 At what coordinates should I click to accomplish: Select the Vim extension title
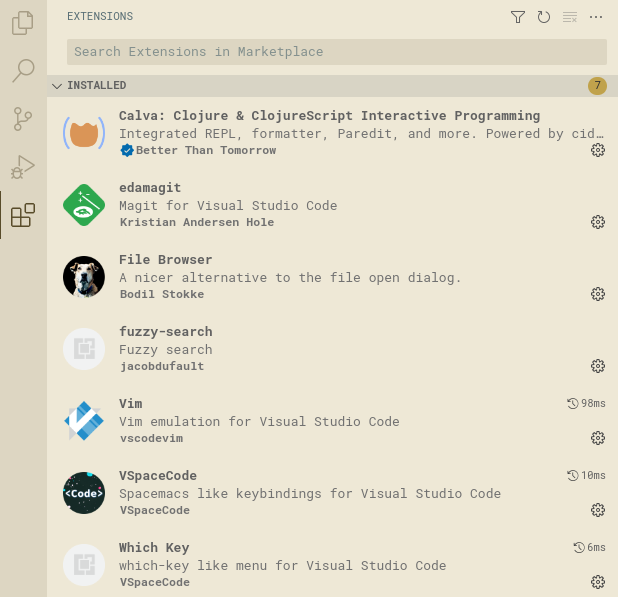point(131,404)
